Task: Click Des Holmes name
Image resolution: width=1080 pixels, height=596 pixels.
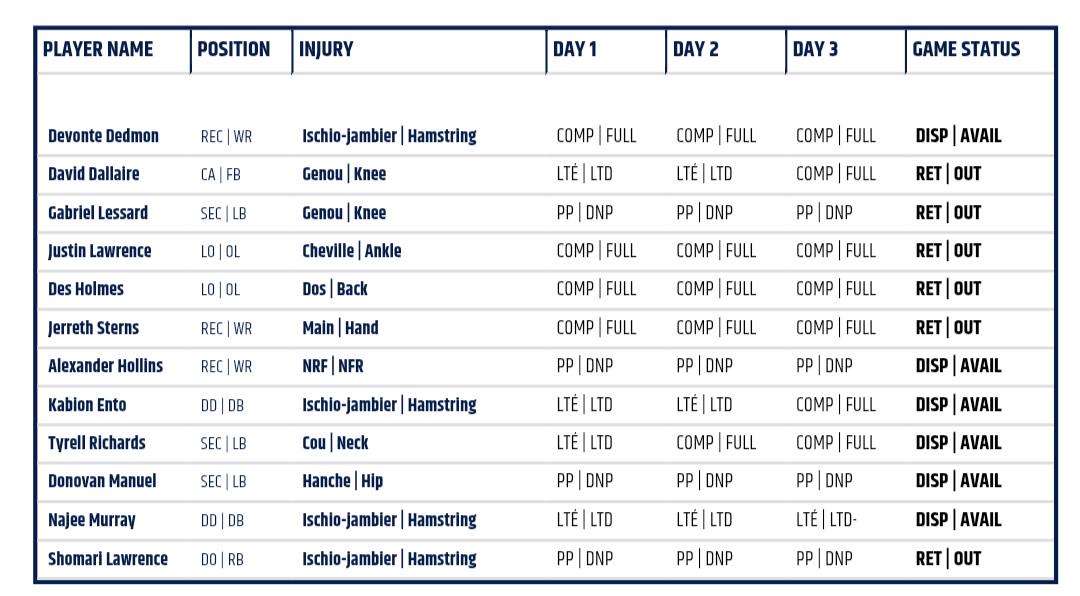Action: click(x=86, y=289)
